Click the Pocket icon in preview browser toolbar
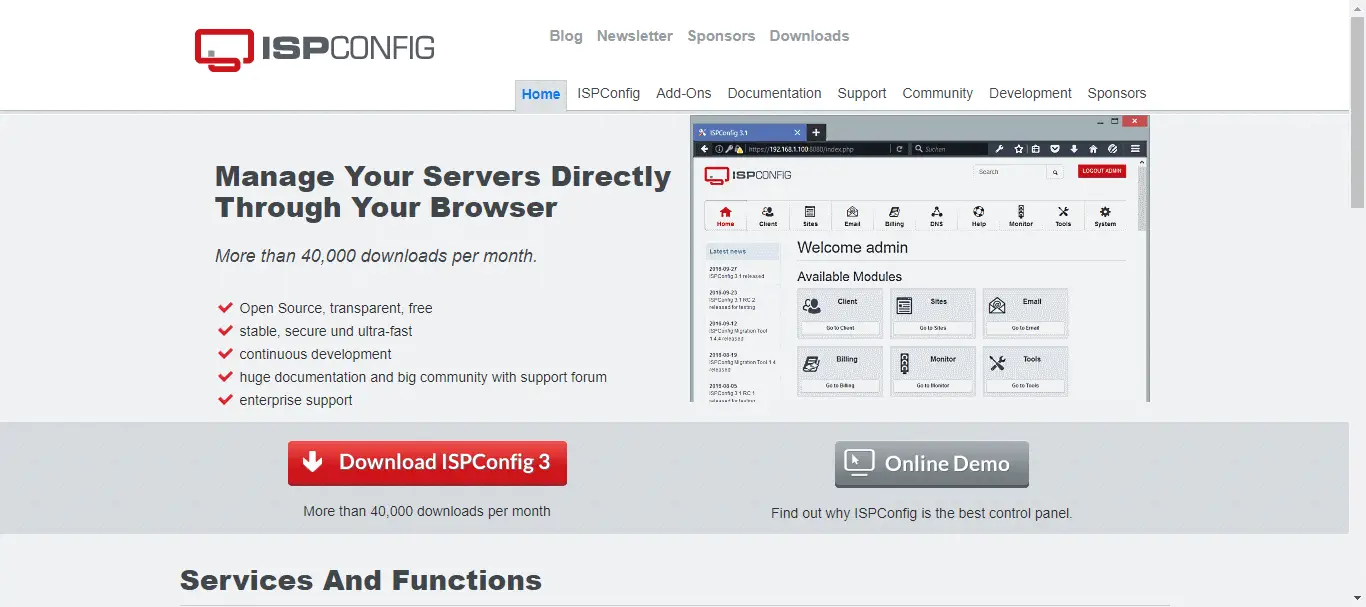1366x607 pixels. (1055, 149)
